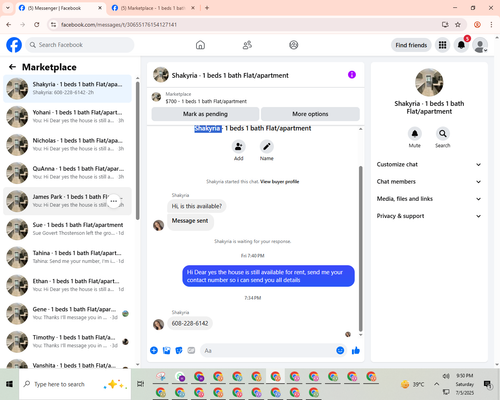Image resolution: width=500 pixels, height=400 pixels.
Task: Open View buyer profile link
Action: (x=279, y=182)
